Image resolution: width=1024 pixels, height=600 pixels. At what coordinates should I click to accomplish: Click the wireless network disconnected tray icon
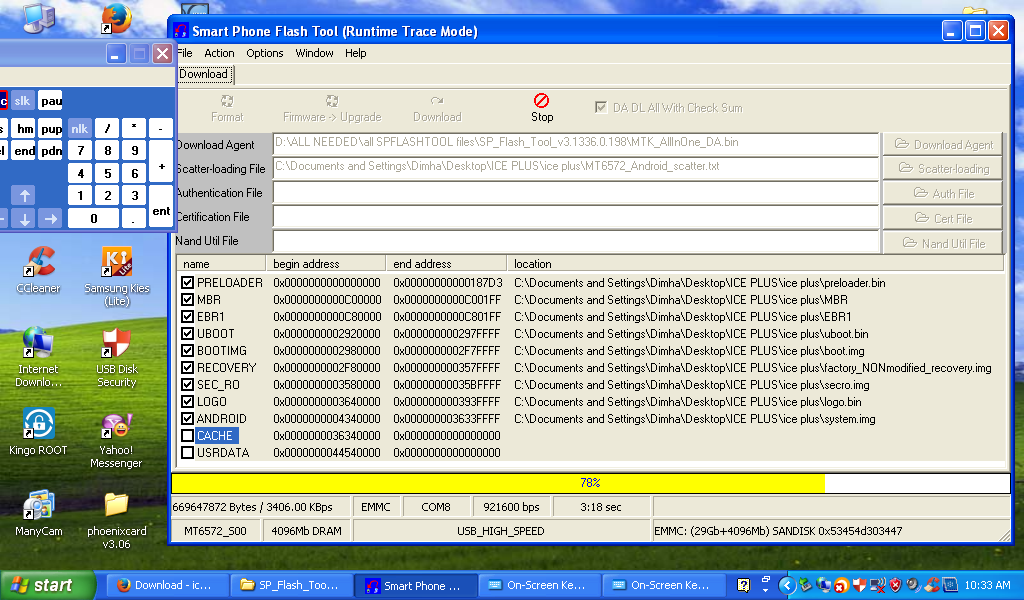878,586
